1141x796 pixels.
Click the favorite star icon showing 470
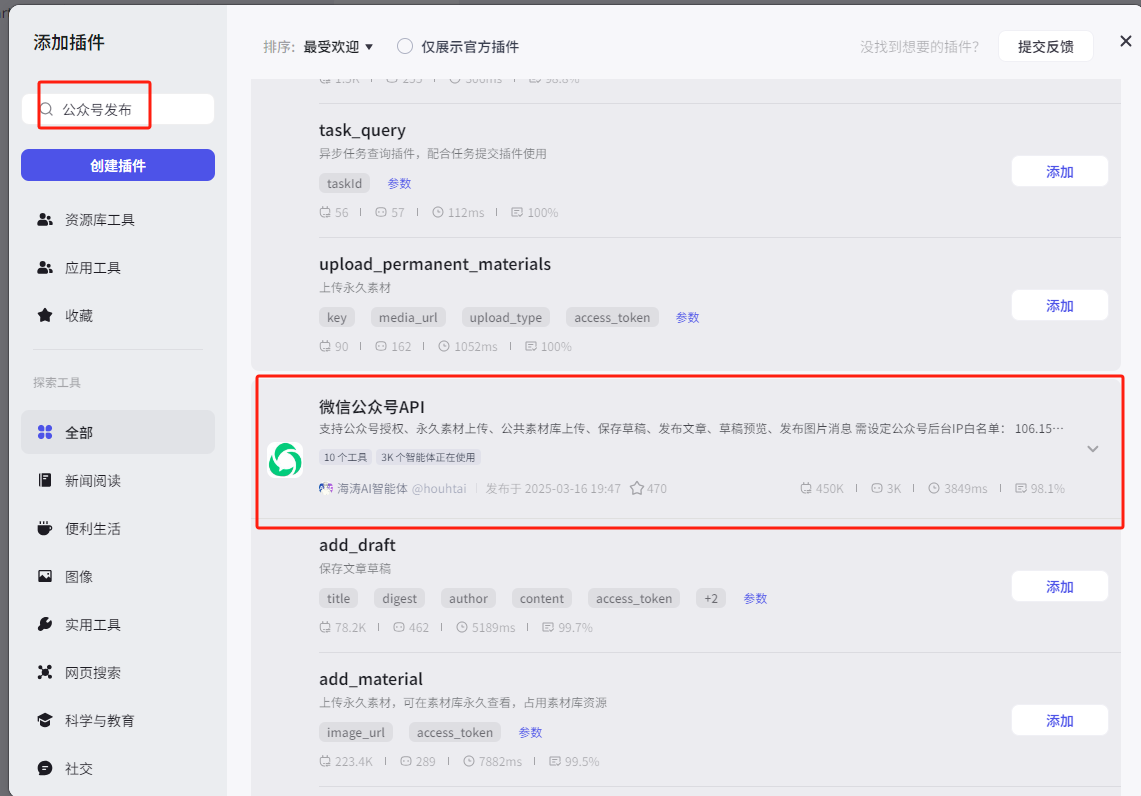[637, 488]
